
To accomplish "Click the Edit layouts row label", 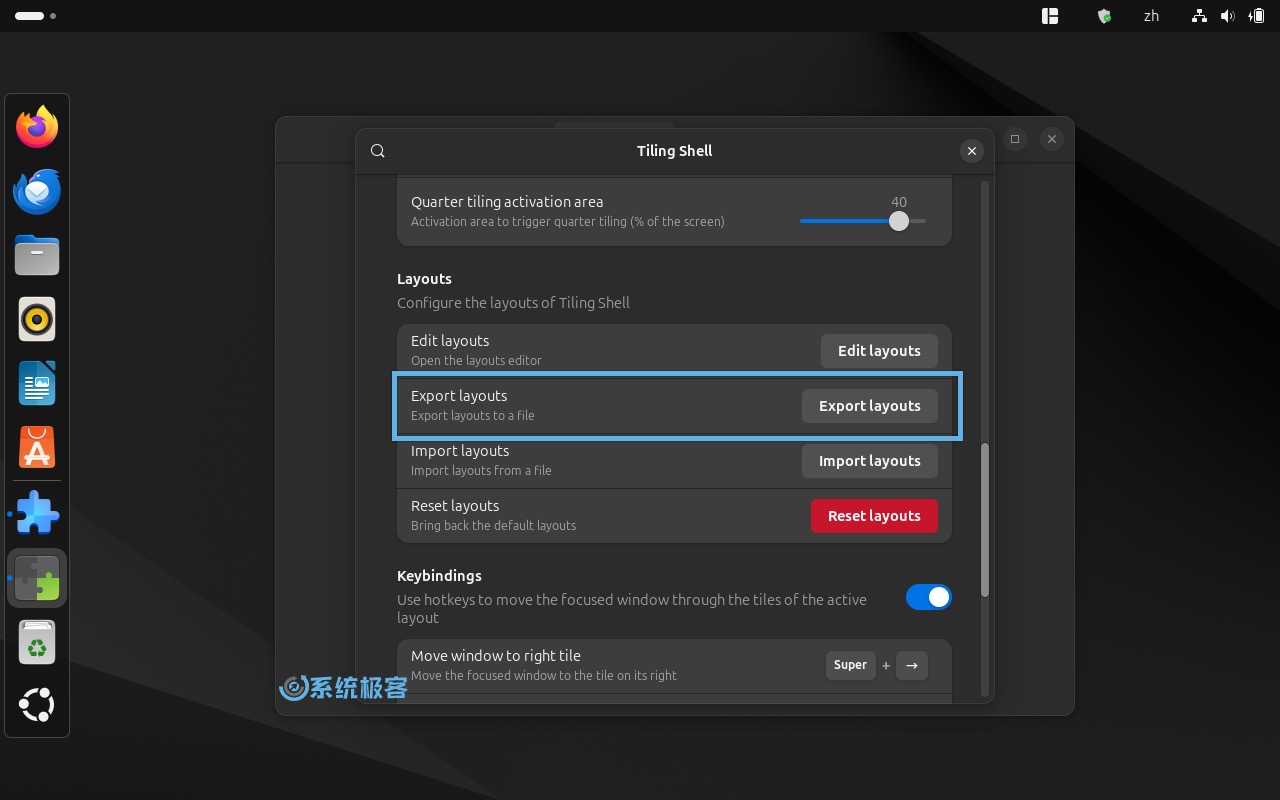I will point(450,341).
